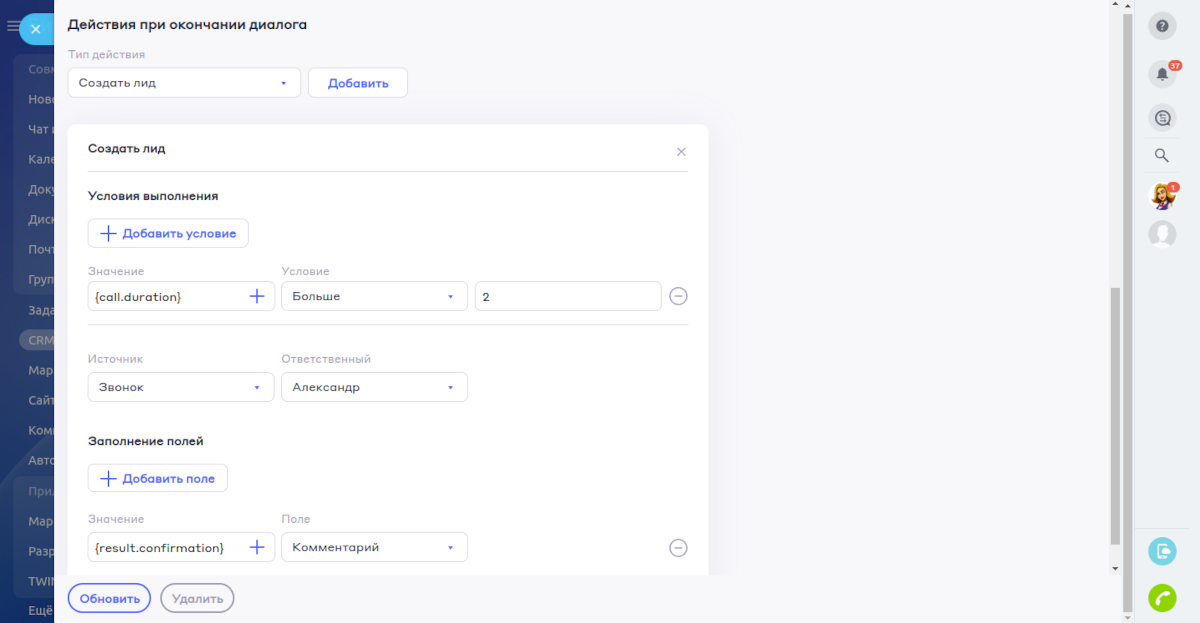Click the condition value field containing 2

click(x=567, y=296)
